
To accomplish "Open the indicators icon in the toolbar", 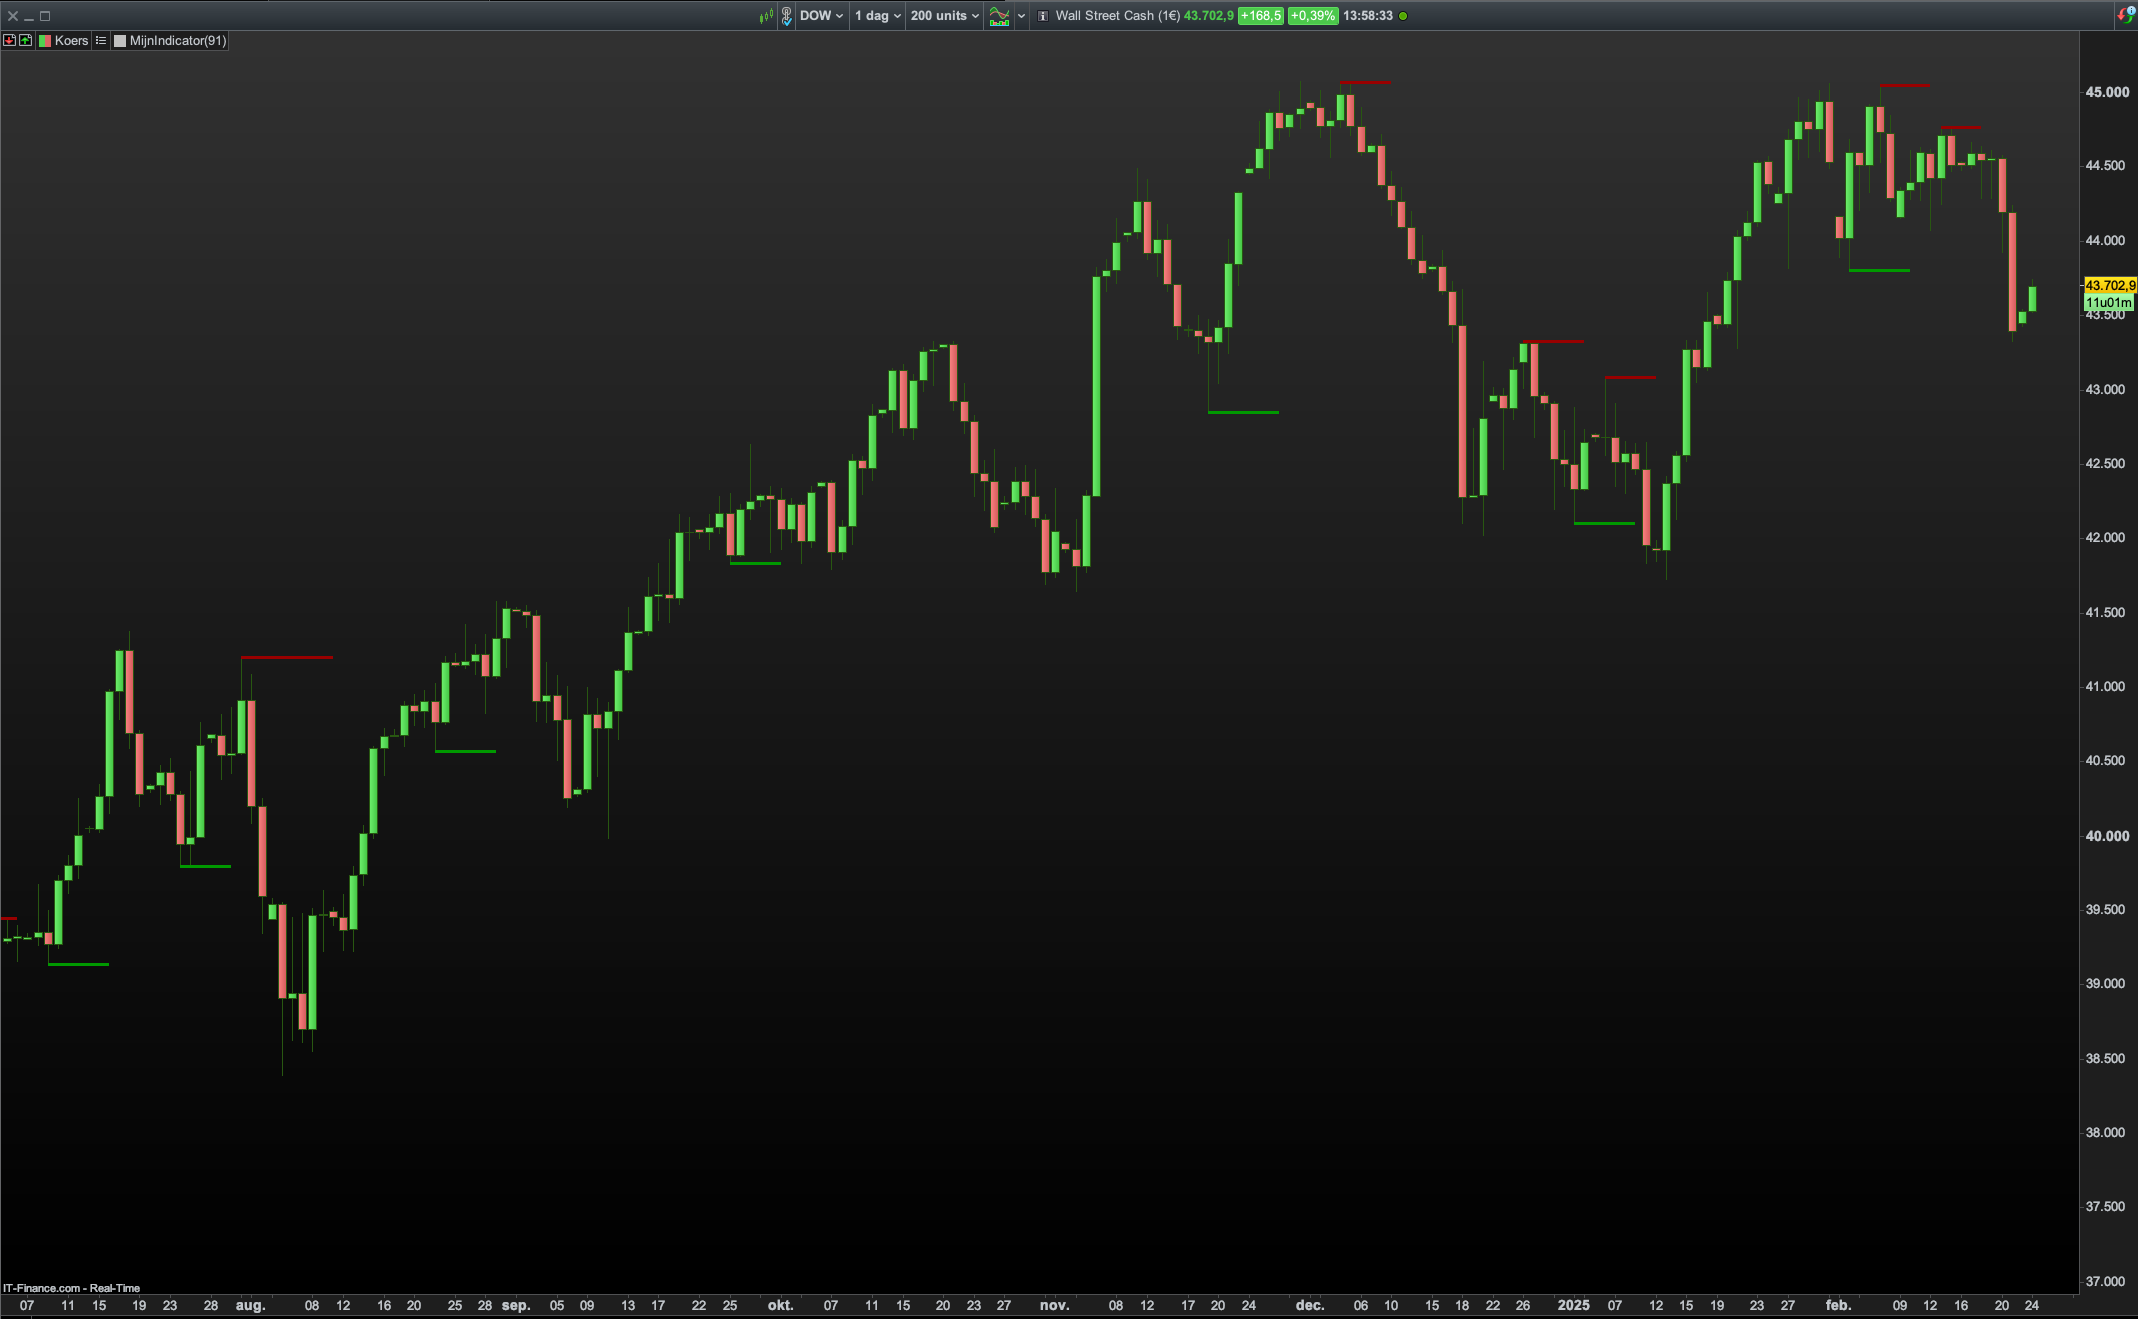I will pos(999,16).
